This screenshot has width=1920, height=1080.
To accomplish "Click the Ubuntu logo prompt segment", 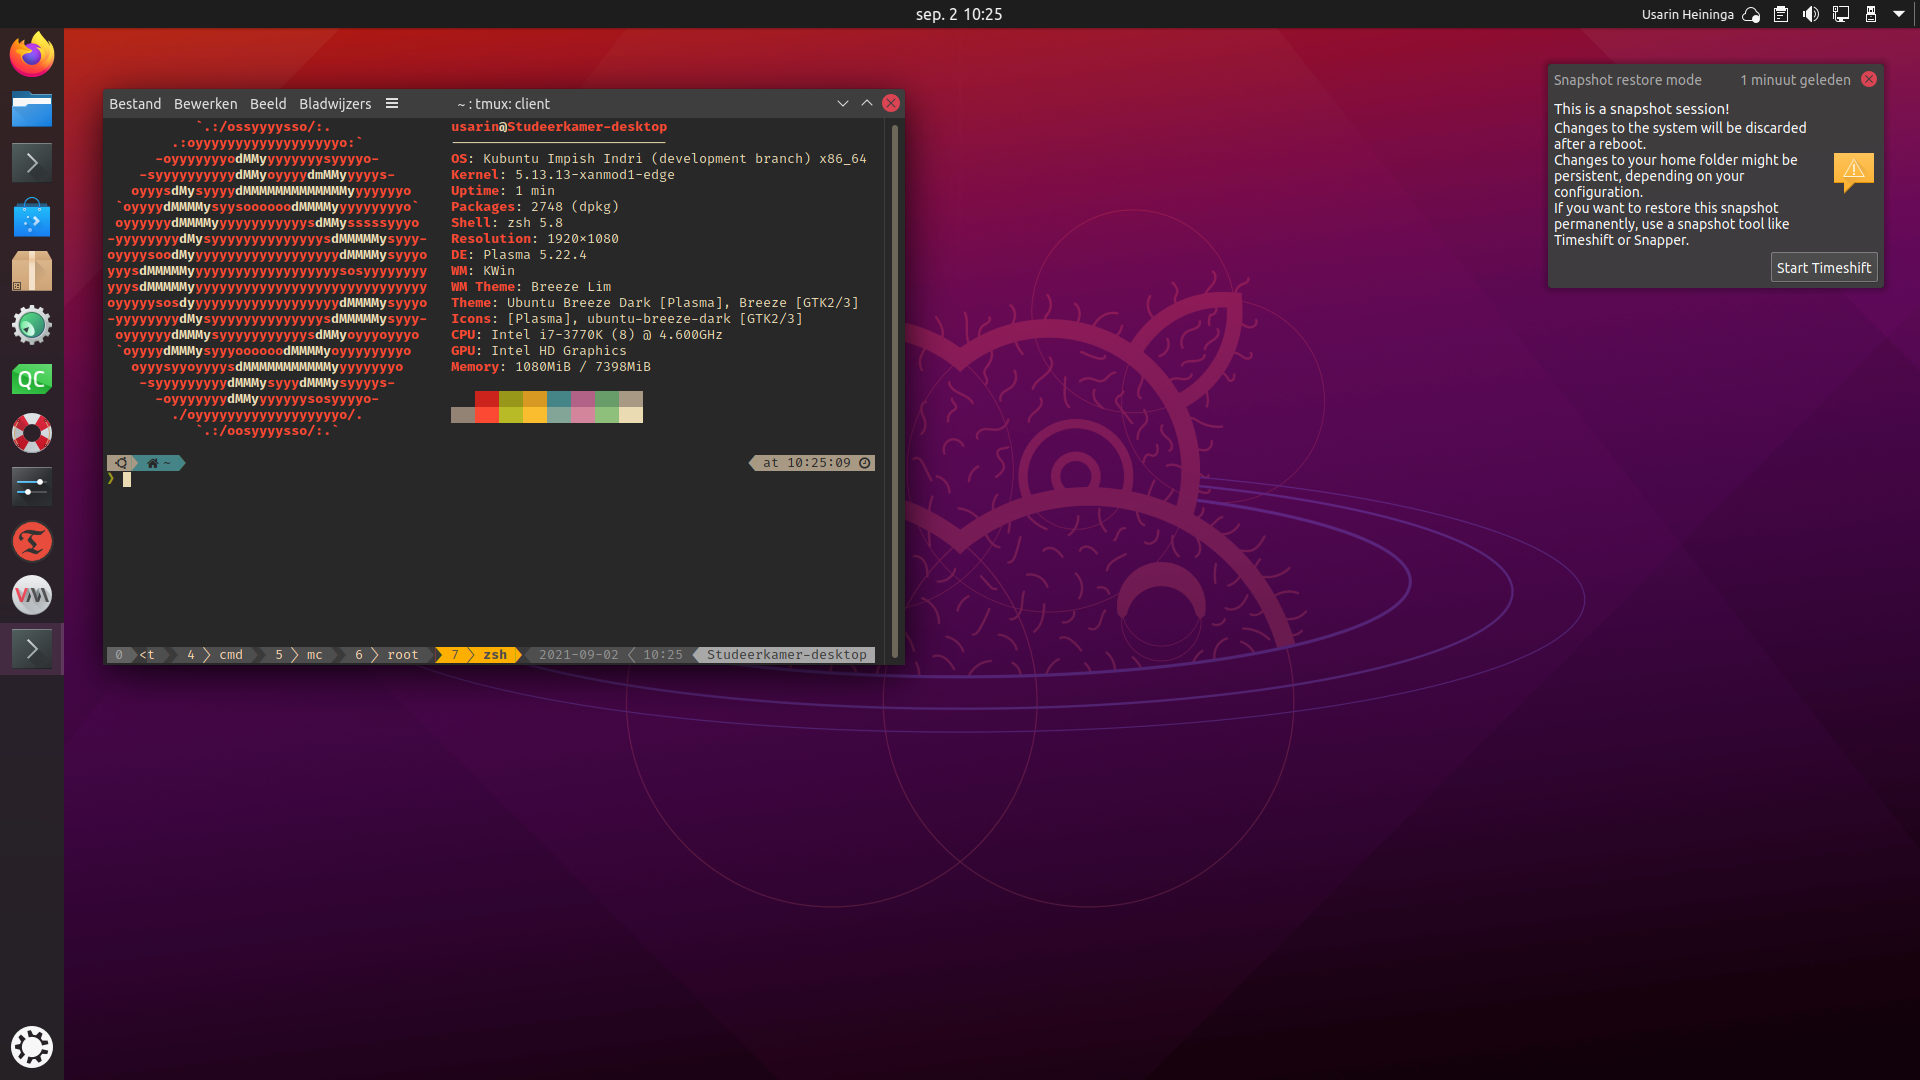I will (121, 463).
